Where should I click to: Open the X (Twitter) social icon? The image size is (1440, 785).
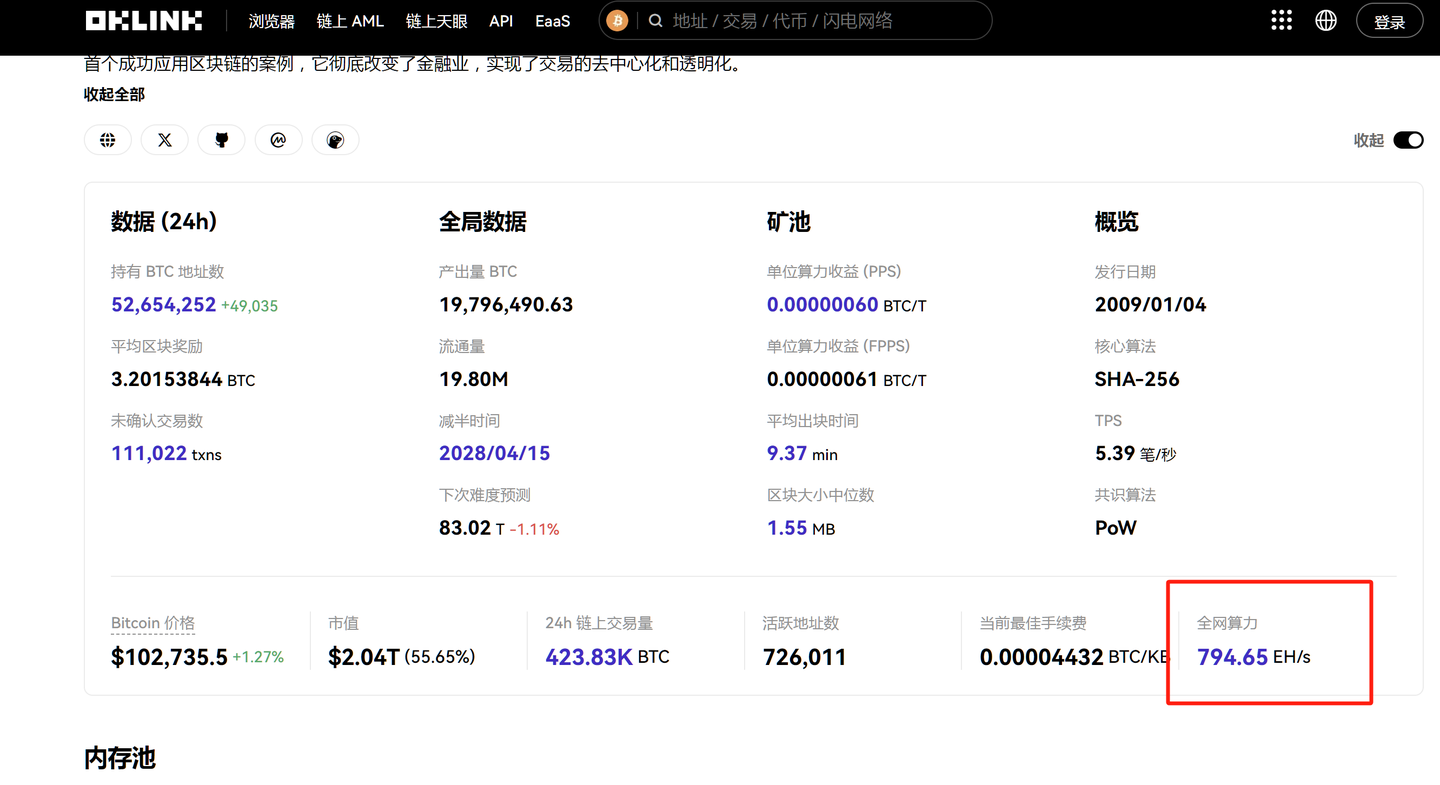point(164,139)
